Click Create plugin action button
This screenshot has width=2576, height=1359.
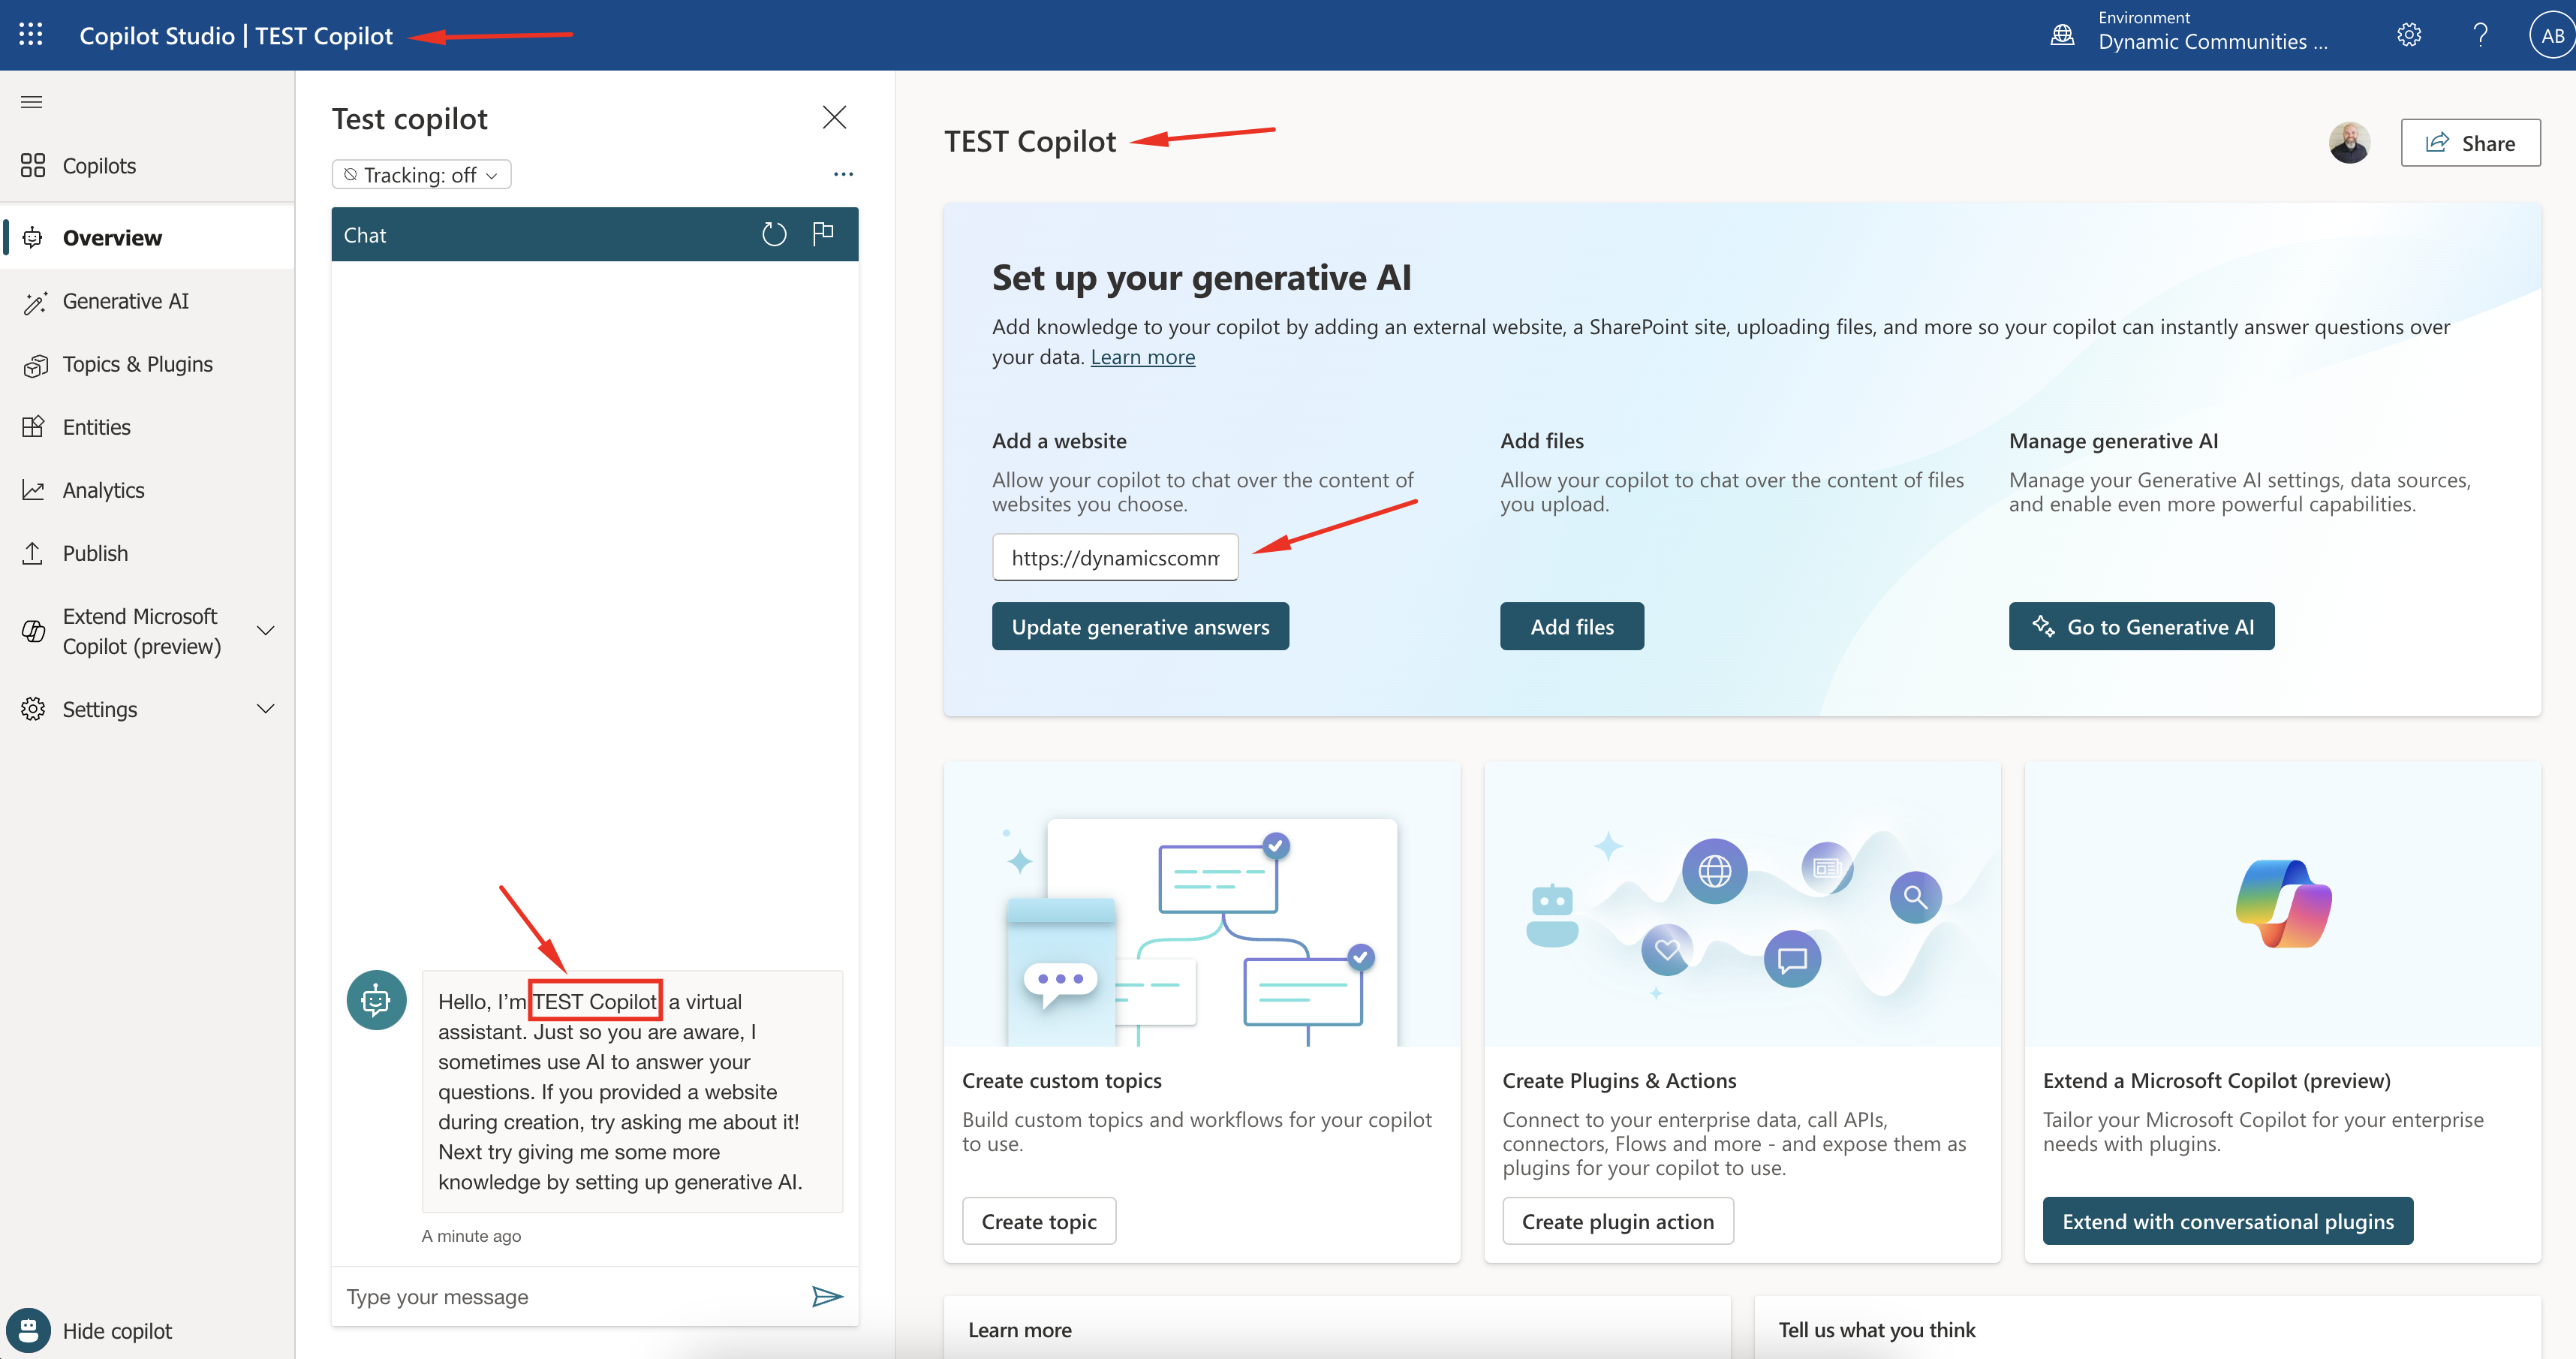[1617, 1221]
